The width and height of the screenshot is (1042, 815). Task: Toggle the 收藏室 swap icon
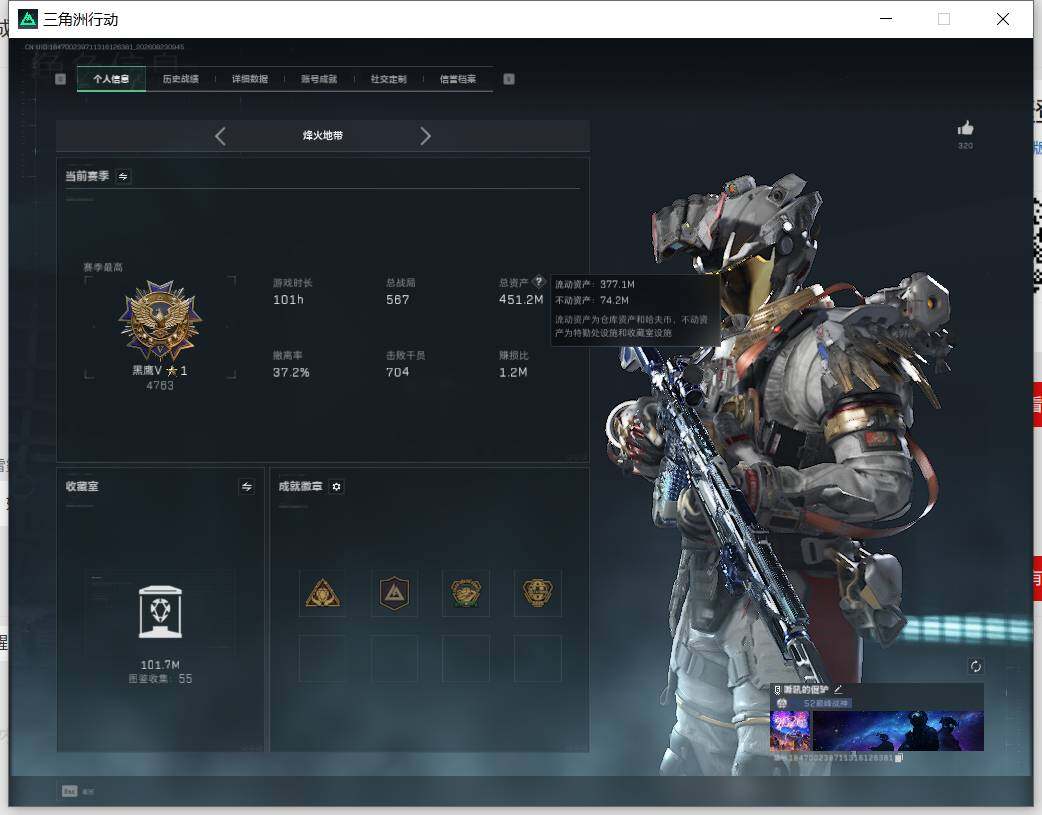(247, 487)
